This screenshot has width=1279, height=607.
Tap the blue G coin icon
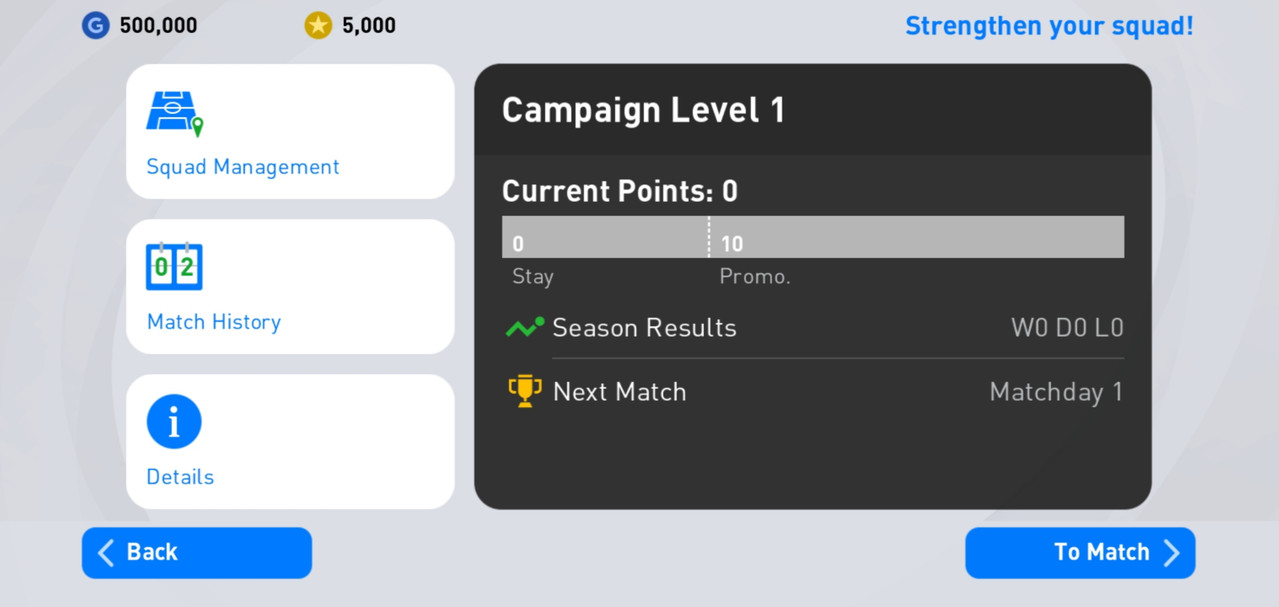coord(95,25)
